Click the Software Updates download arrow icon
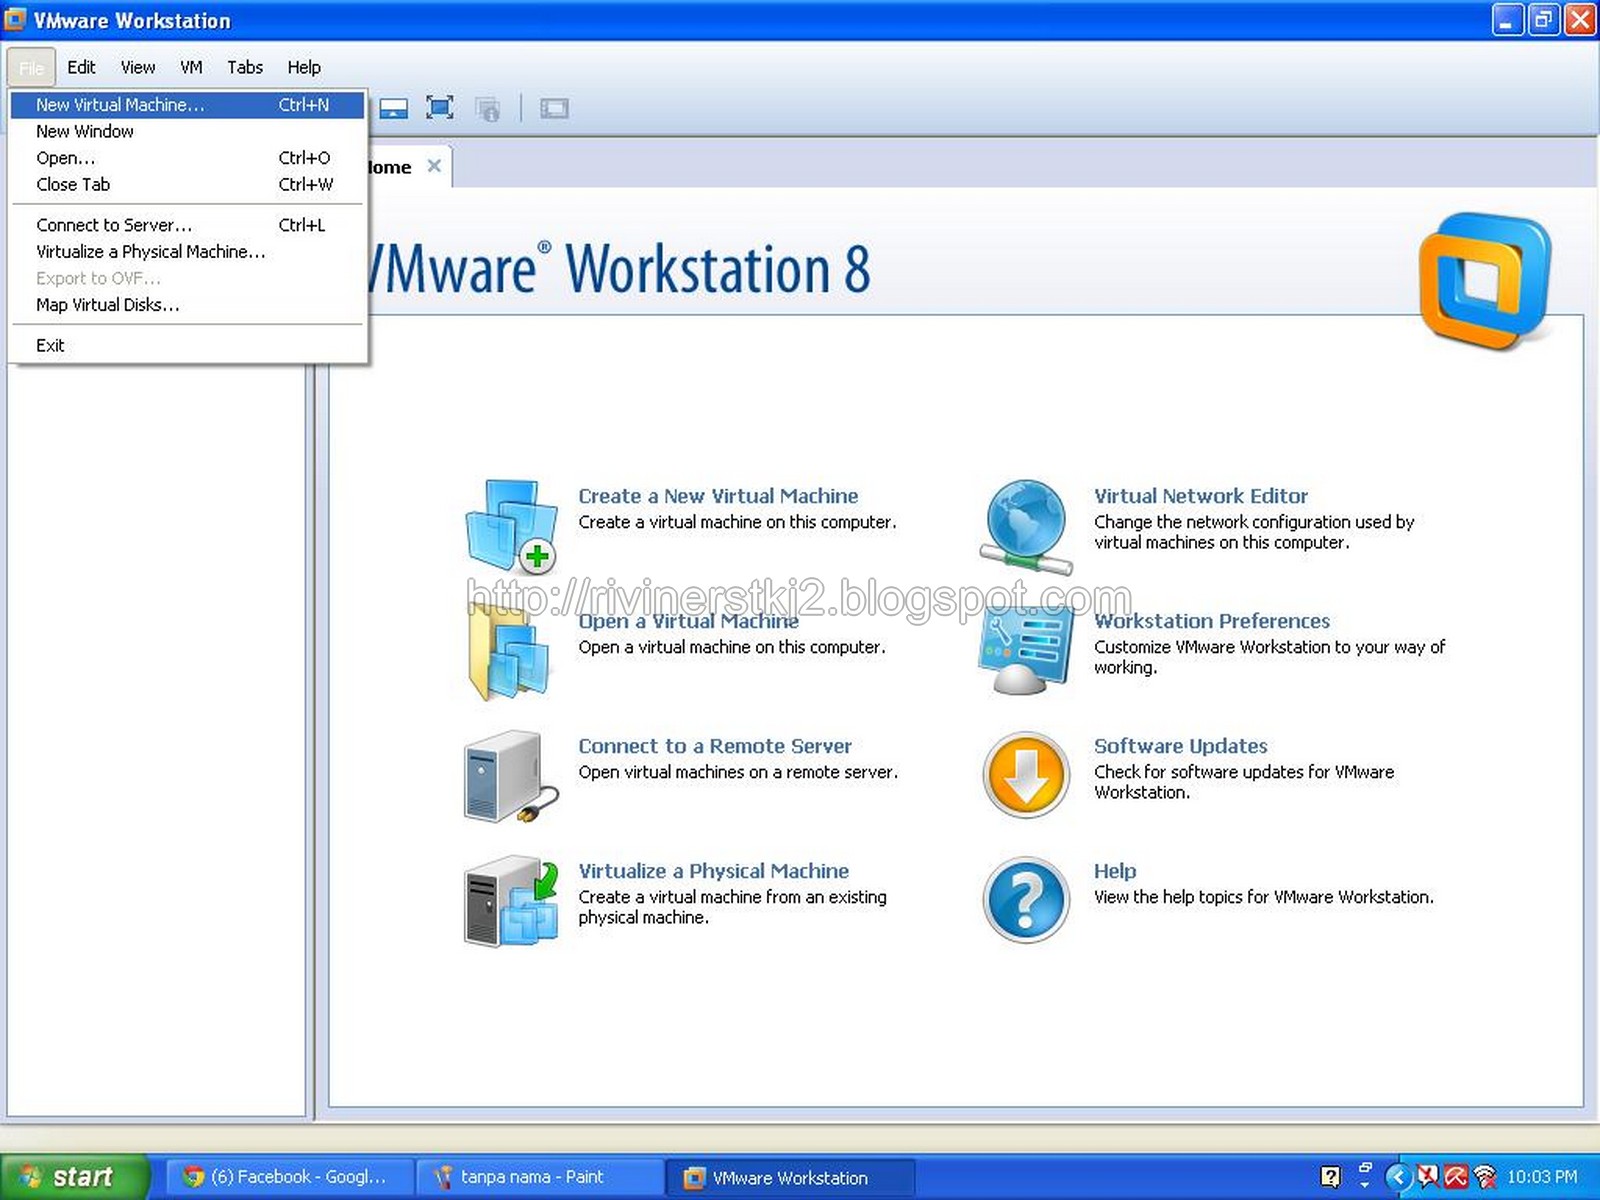The width and height of the screenshot is (1600, 1200). coord(1026,776)
